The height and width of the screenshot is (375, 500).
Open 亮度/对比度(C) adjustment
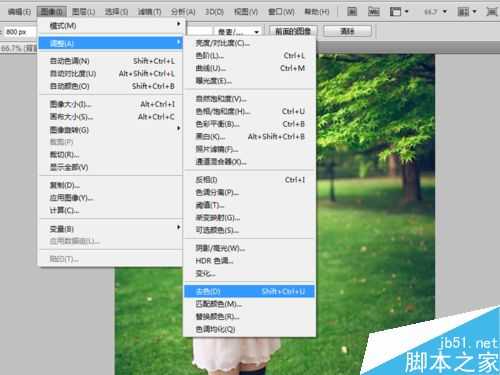click(x=249, y=43)
